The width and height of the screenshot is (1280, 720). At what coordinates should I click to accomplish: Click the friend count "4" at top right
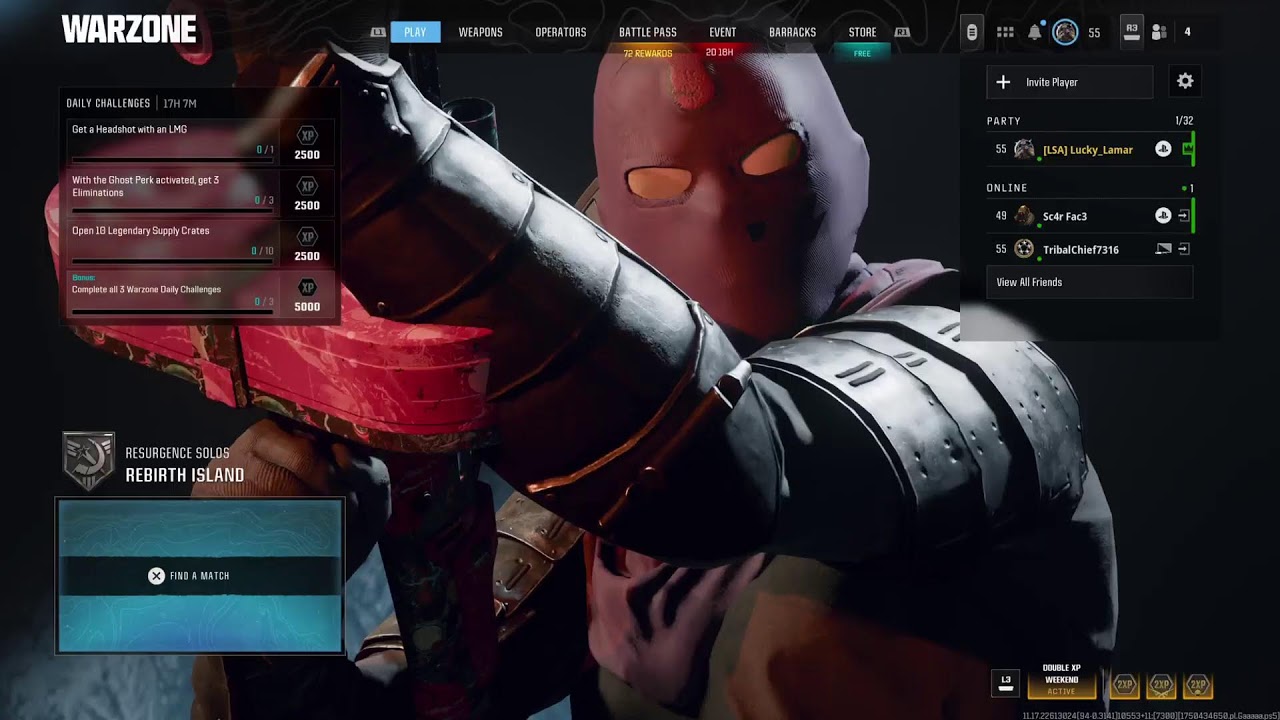point(1187,32)
